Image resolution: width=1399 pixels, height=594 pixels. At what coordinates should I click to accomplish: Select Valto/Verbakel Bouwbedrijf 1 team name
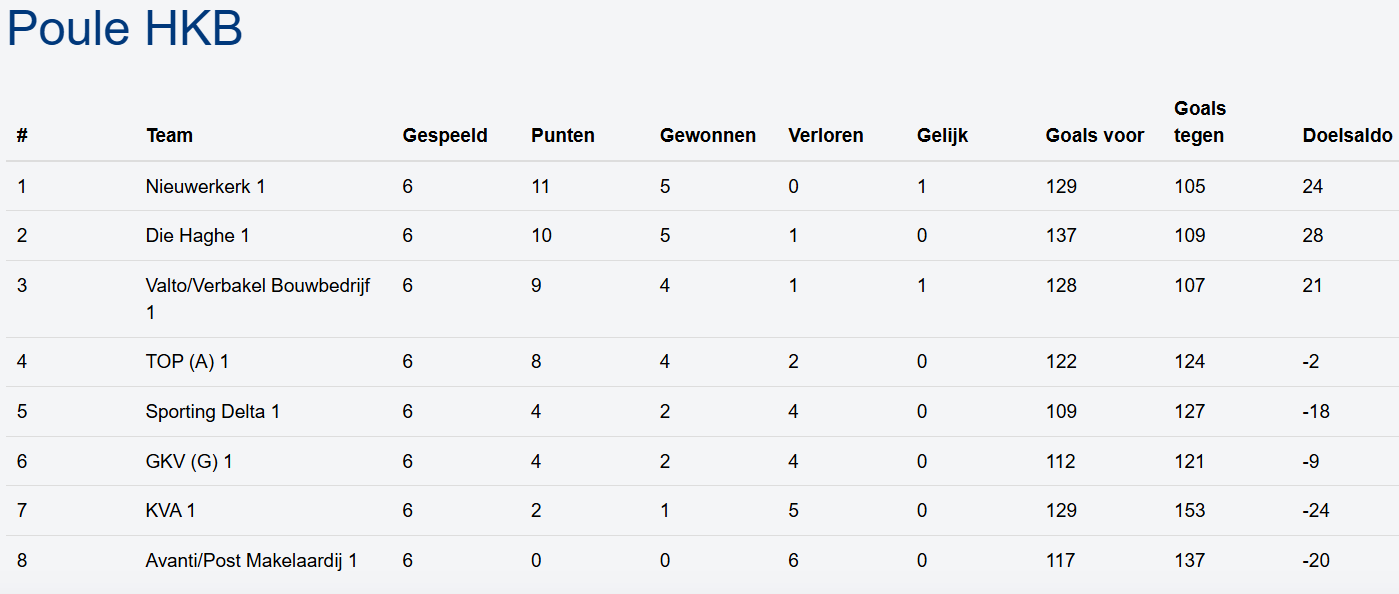(257, 286)
